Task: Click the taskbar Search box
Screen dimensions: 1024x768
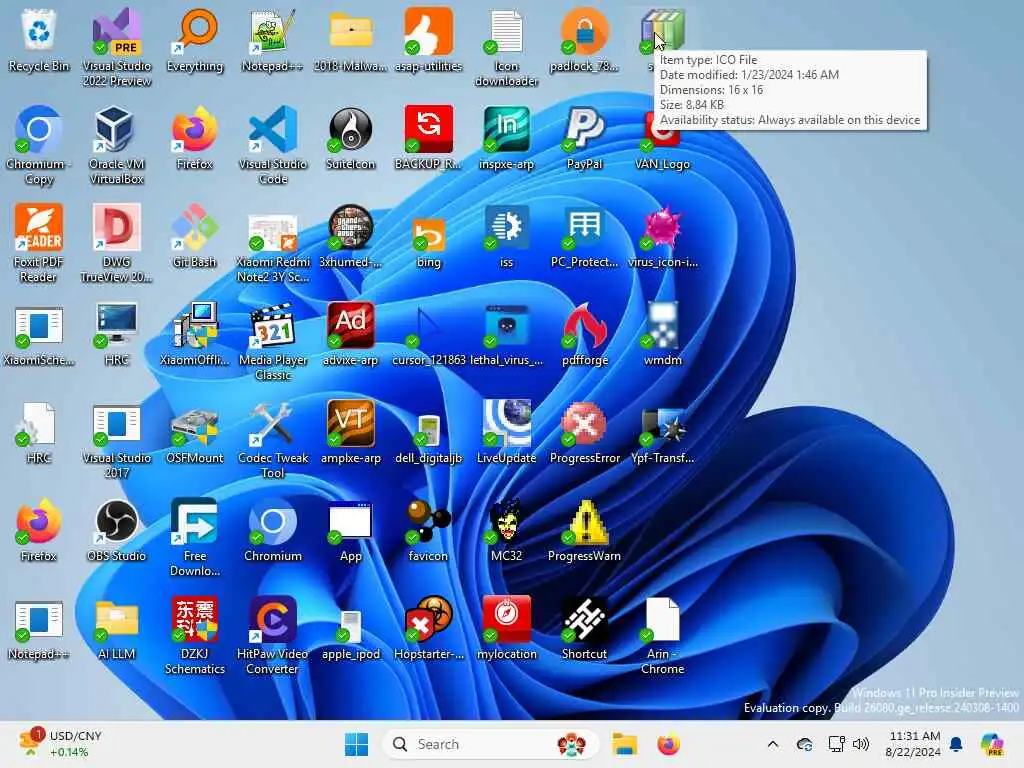Action: click(x=490, y=744)
